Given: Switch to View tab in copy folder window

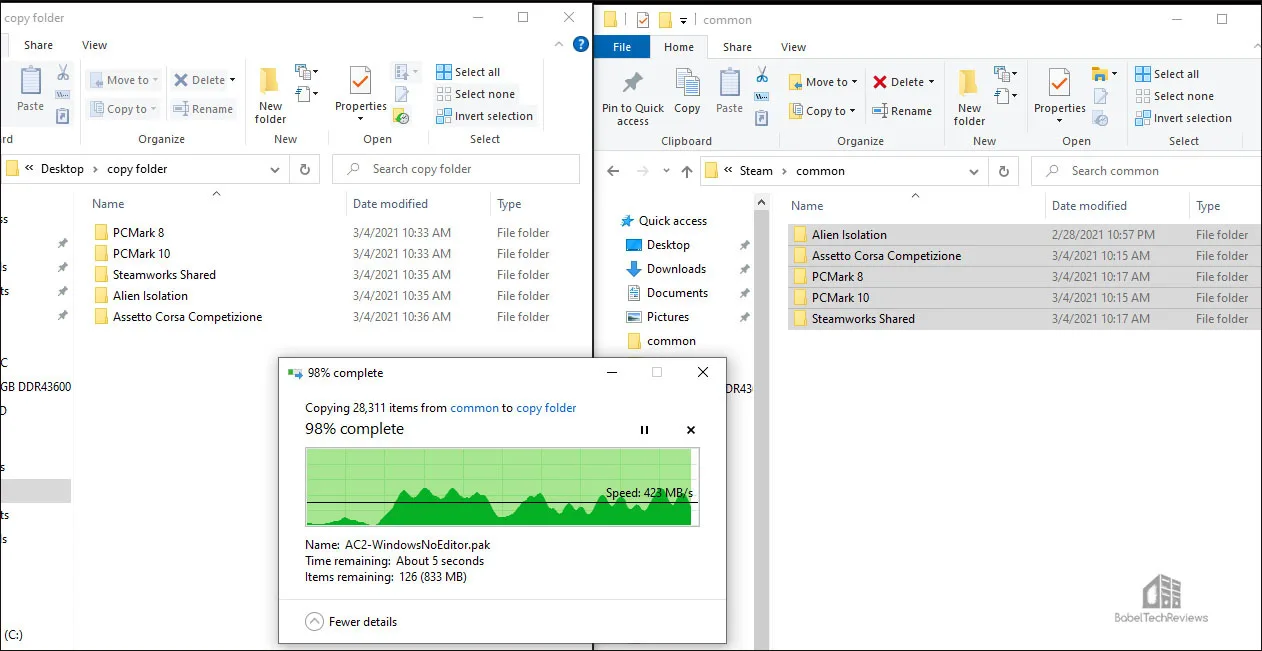Looking at the screenshot, I should point(94,45).
